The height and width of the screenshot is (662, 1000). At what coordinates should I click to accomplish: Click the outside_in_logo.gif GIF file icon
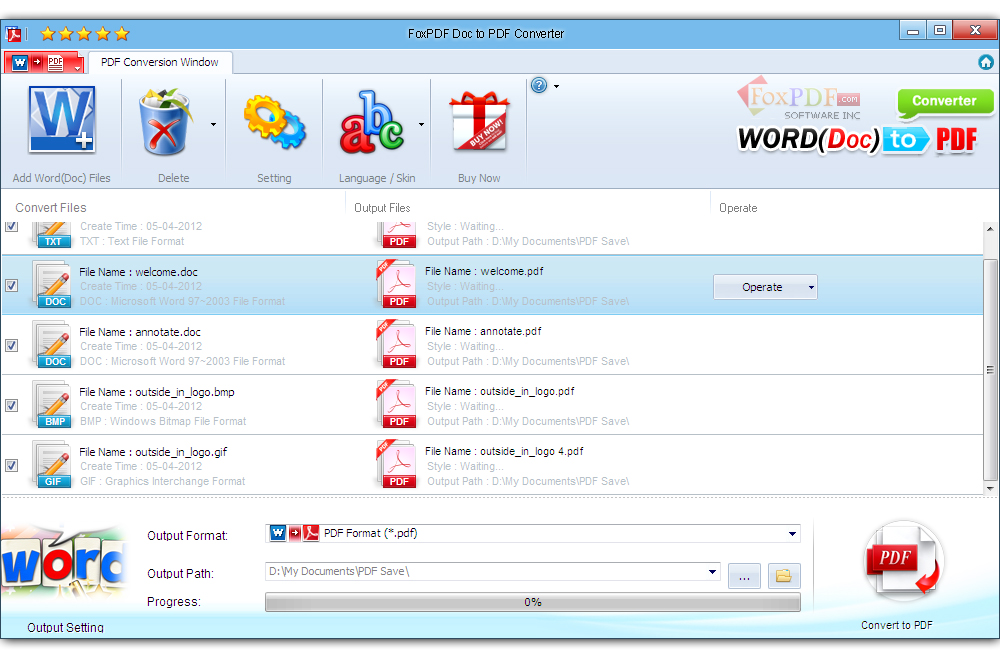point(52,466)
